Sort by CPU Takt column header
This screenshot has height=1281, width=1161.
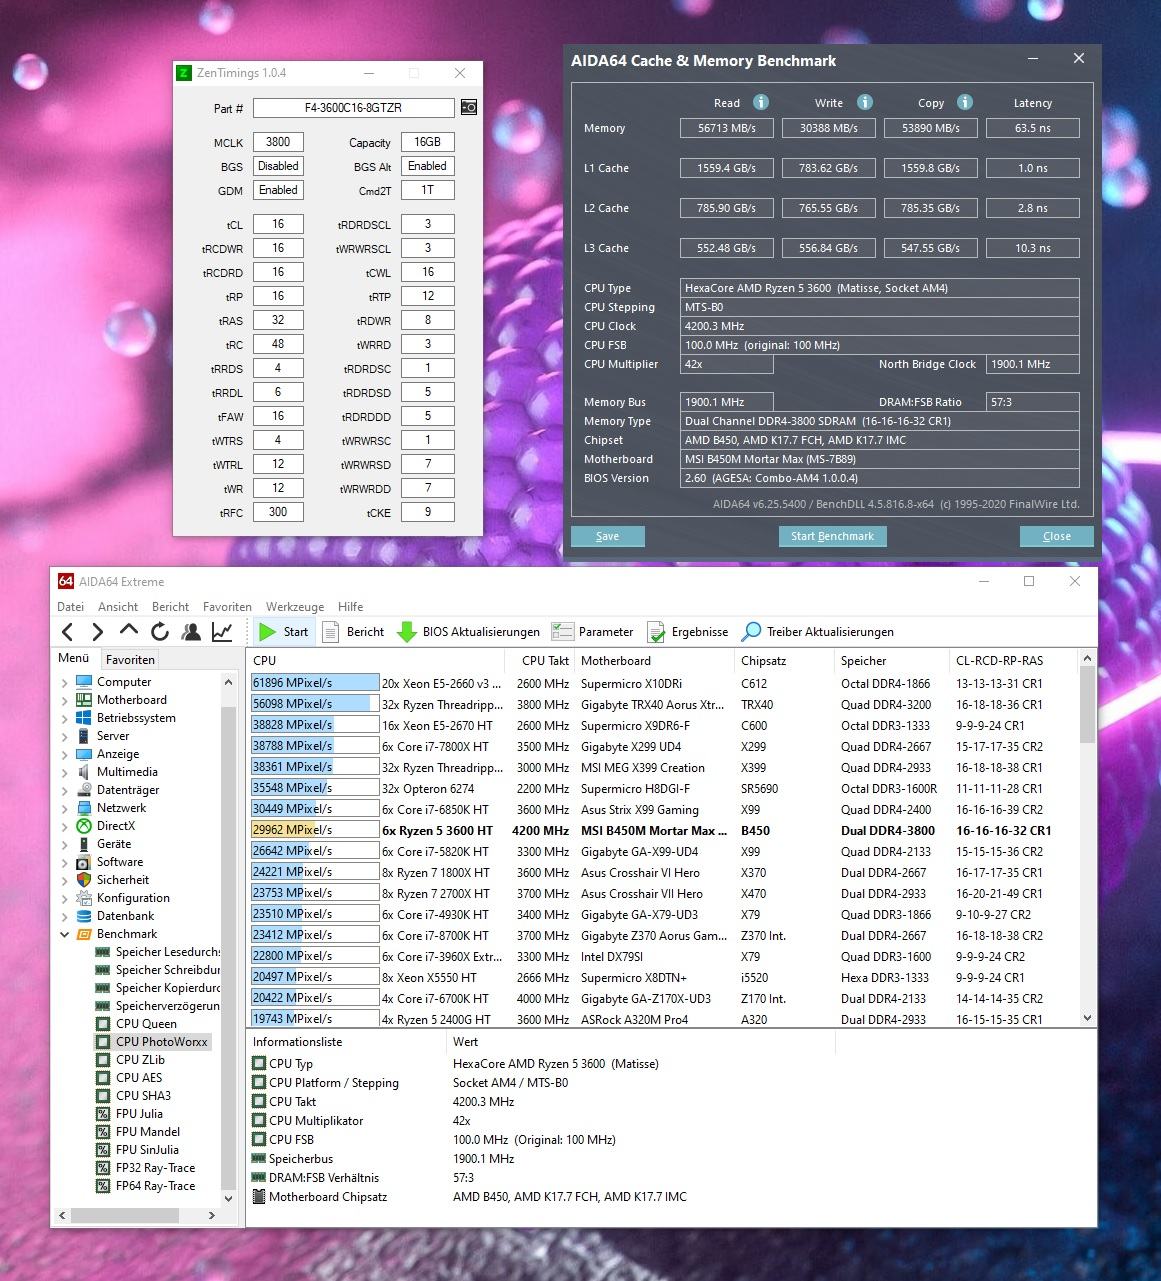point(545,660)
